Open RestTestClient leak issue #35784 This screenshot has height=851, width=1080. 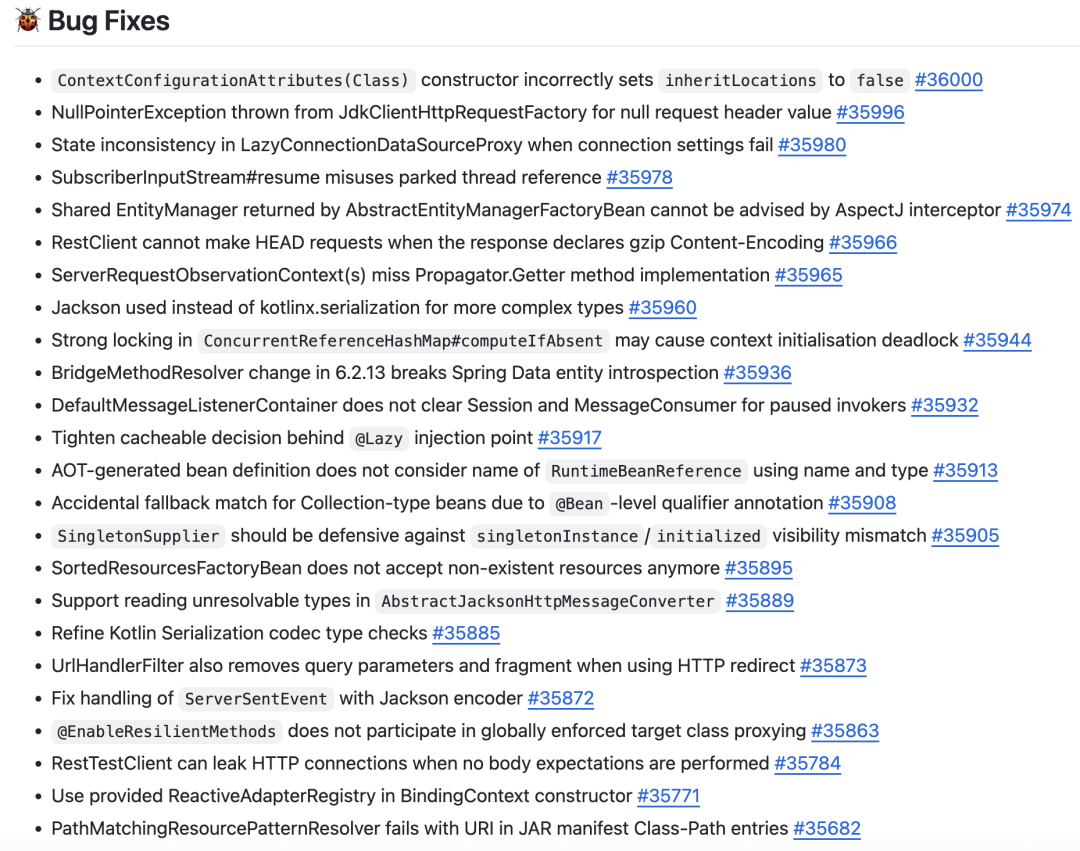807,763
